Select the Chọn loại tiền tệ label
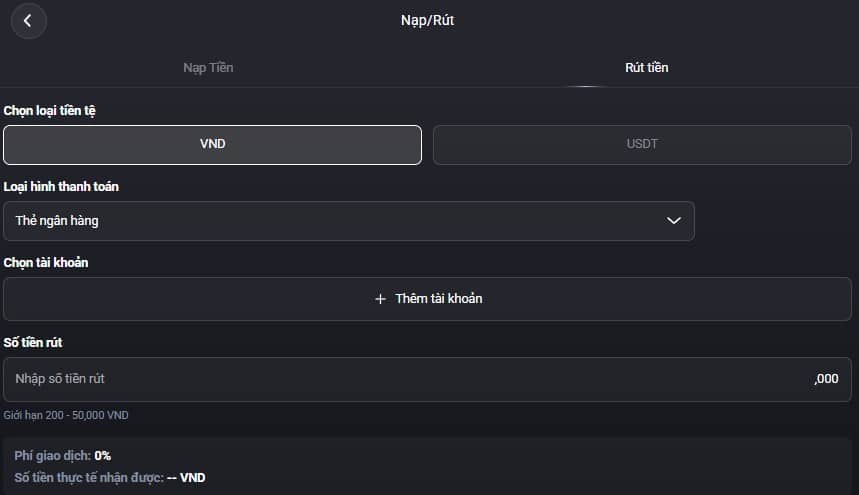Image resolution: width=859 pixels, height=495 pixels. coord(49,111)
